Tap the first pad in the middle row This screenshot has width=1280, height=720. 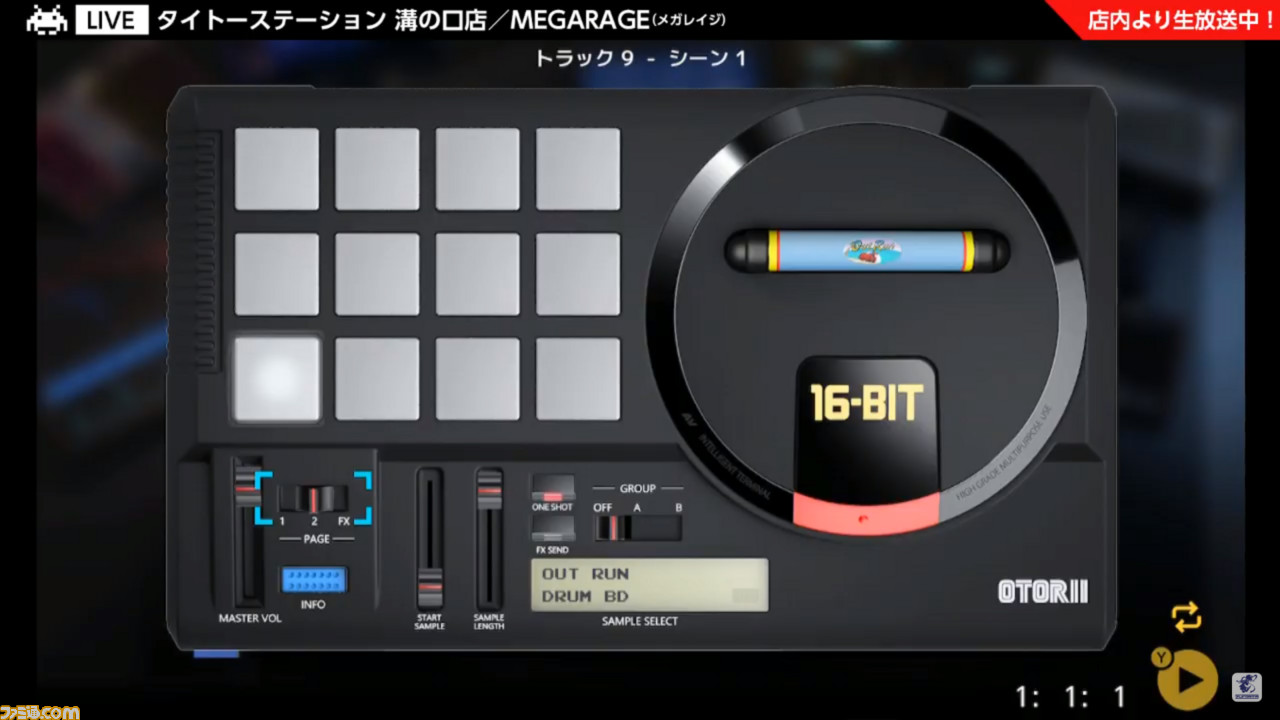tap(277, 274)
